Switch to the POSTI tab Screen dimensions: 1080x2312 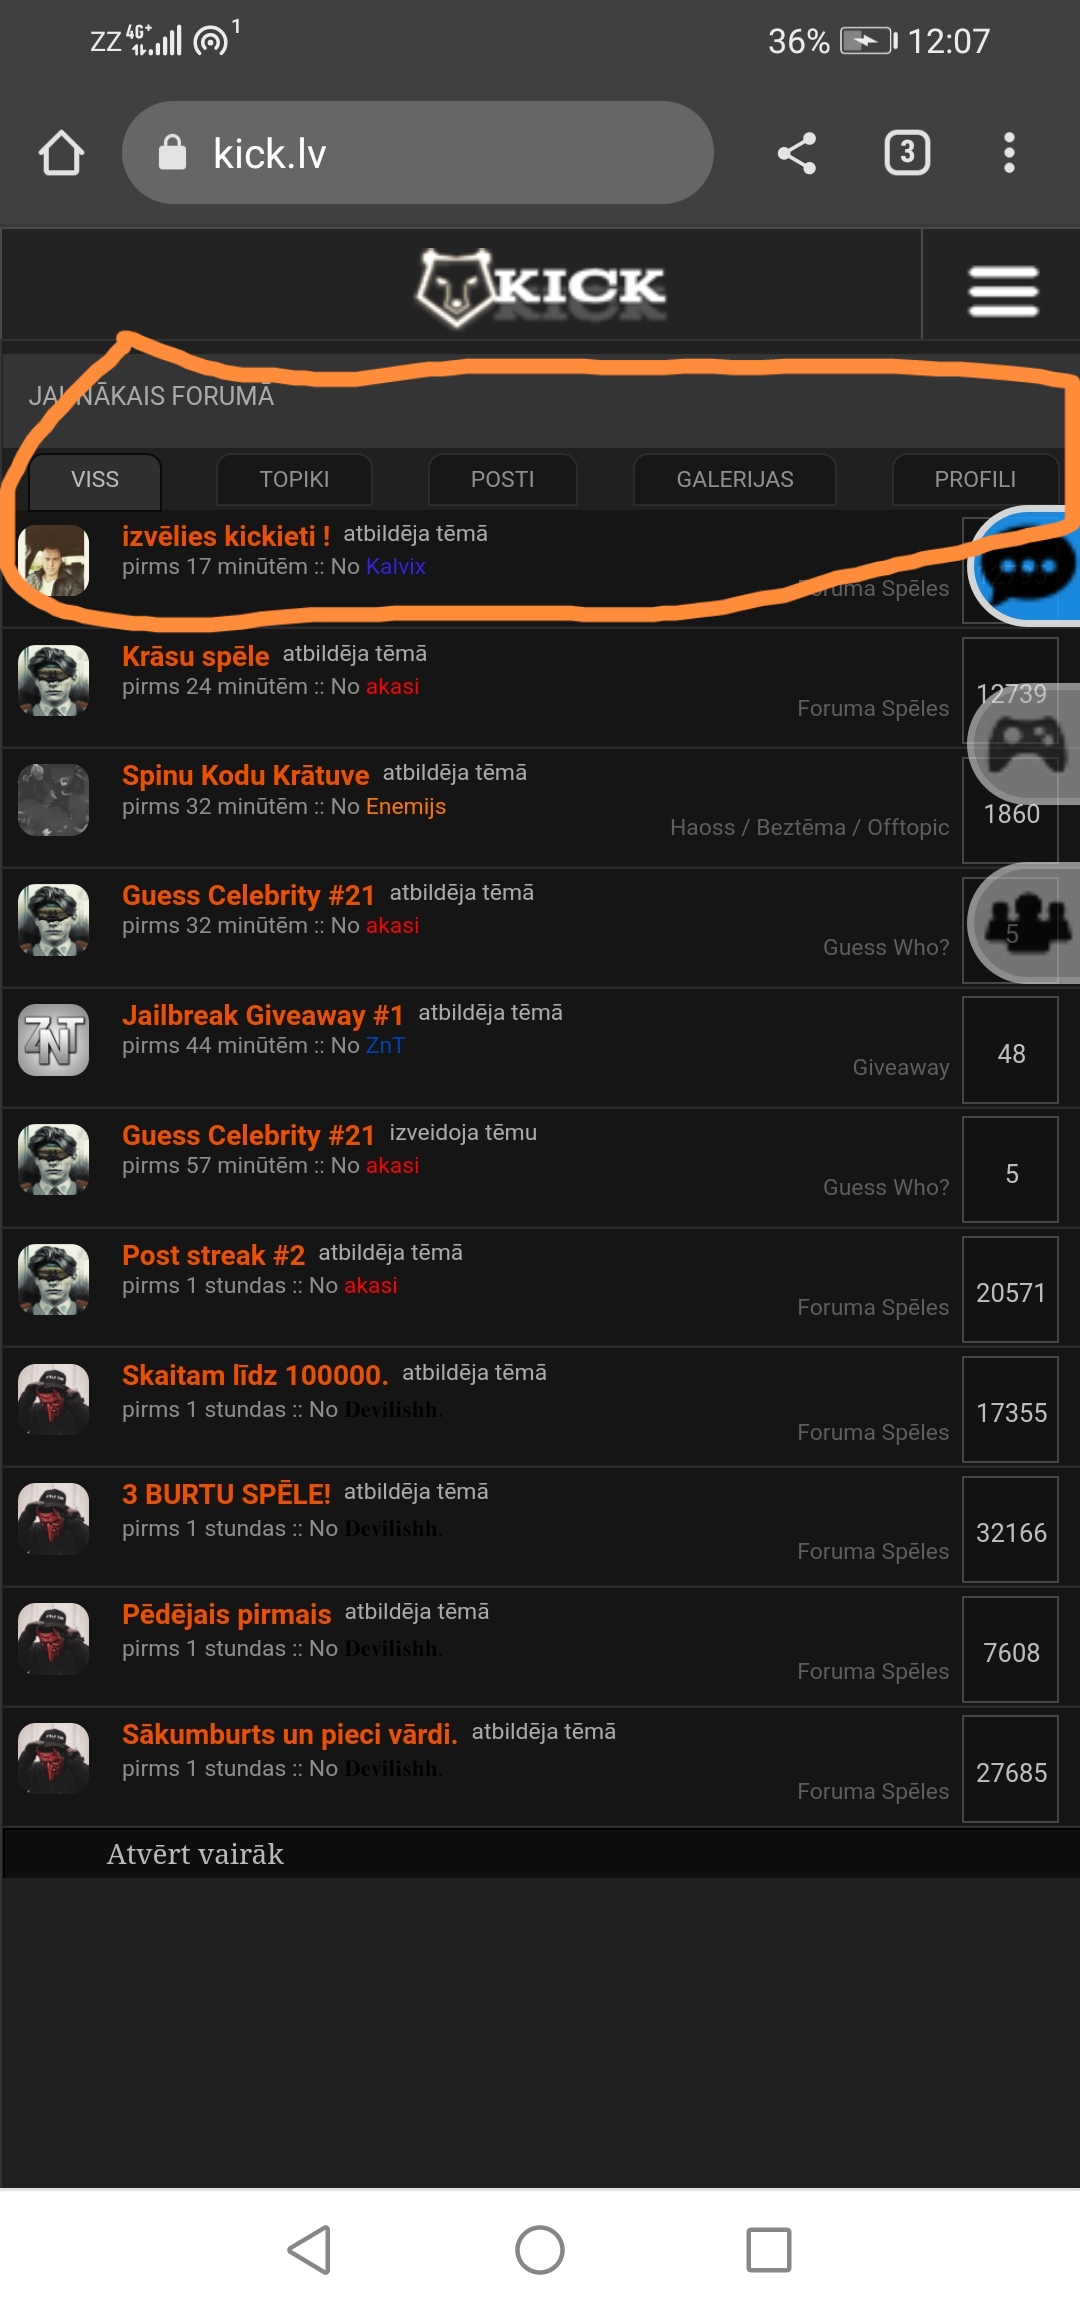pos(502,479)
